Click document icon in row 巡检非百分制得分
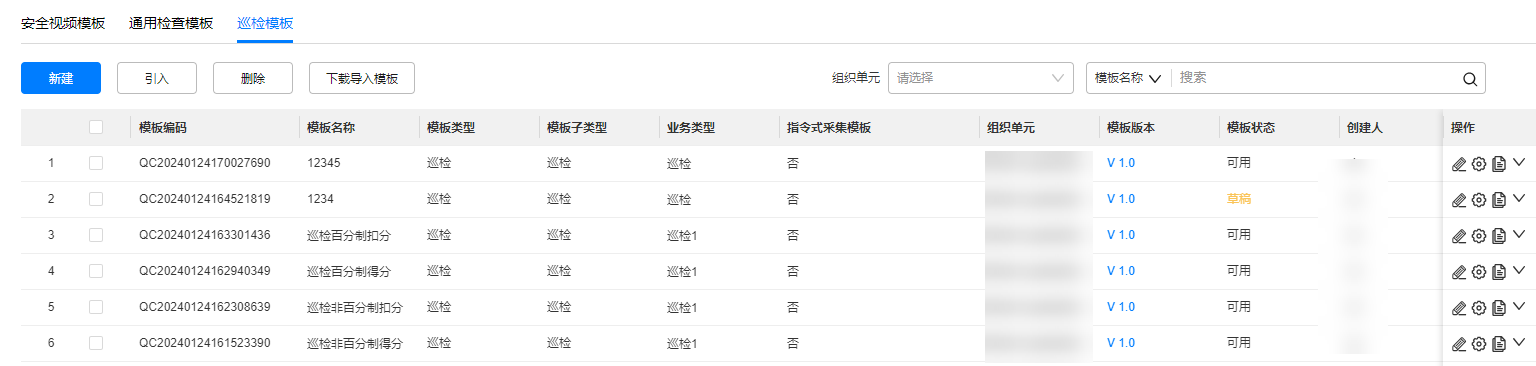Viewport: 1536px width, 366px height. tap(1499, 344)
